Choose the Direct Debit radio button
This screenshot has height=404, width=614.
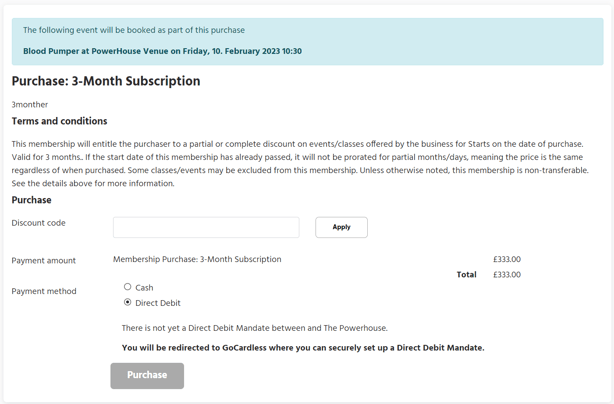click(128, 302)
